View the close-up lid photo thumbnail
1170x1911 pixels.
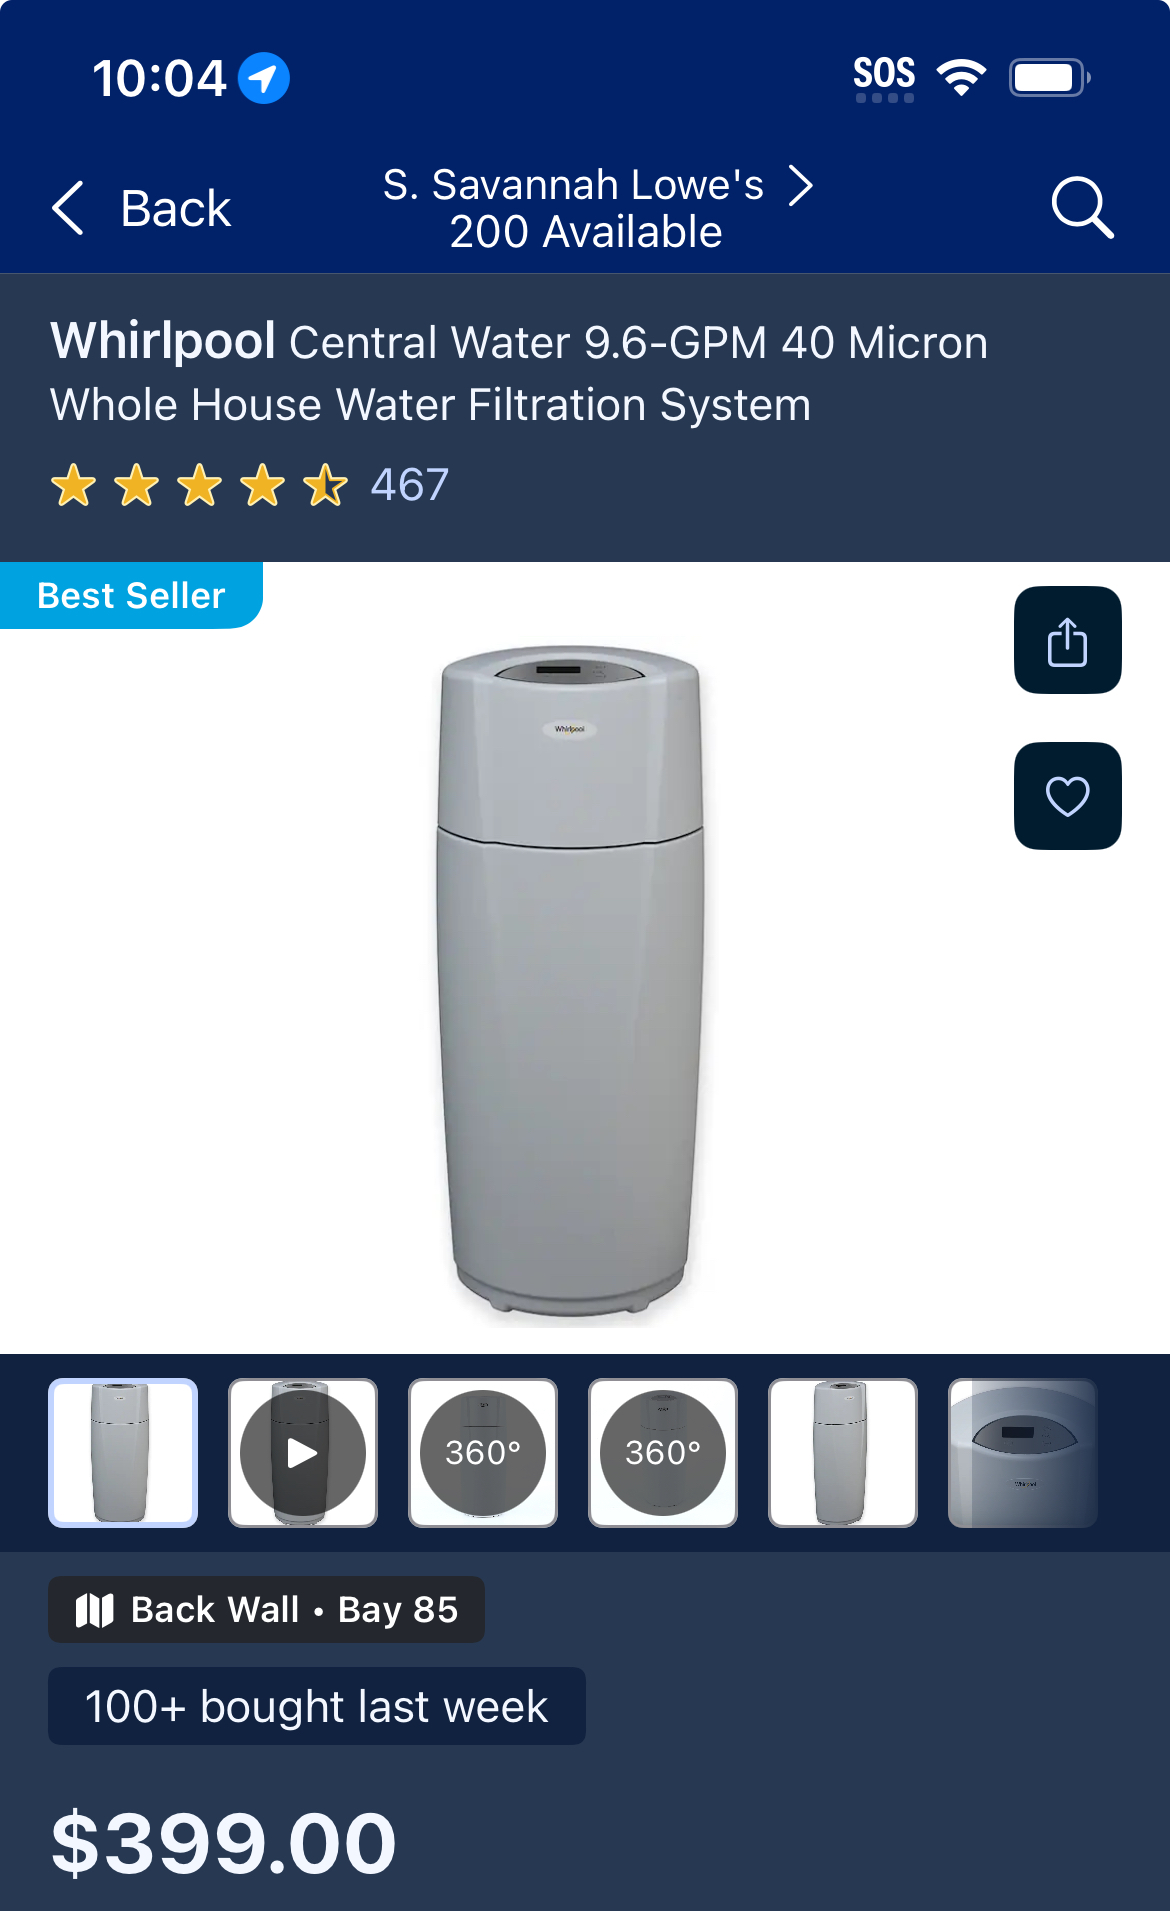1023,1452
